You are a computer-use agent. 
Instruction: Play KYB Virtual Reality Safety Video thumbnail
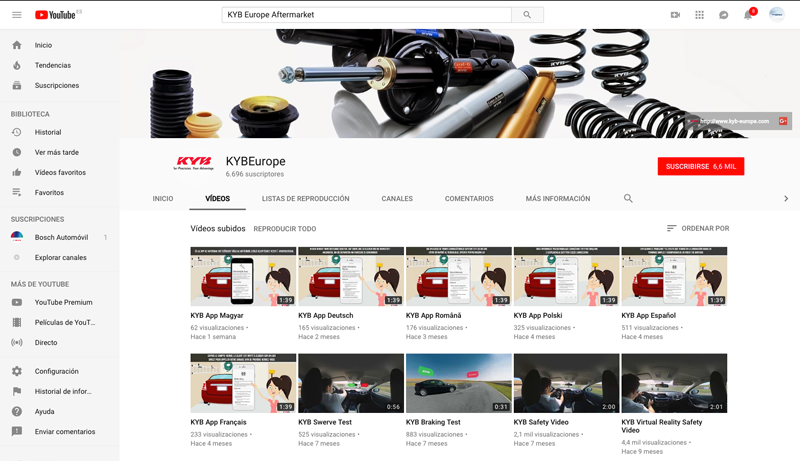pyautogui.click(x=674, y=383)
